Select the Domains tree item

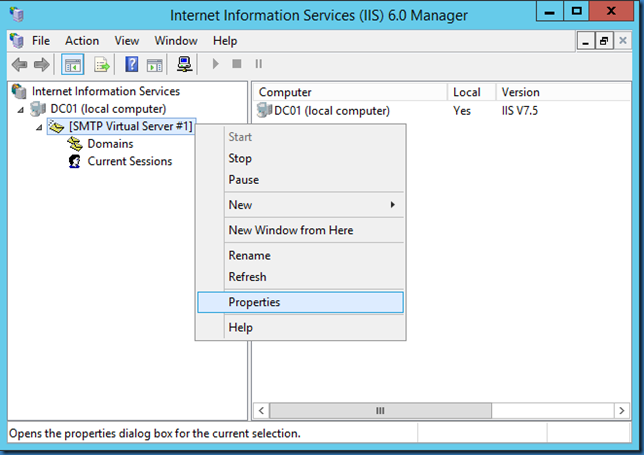pyautogui.click(x=110, y=144)
